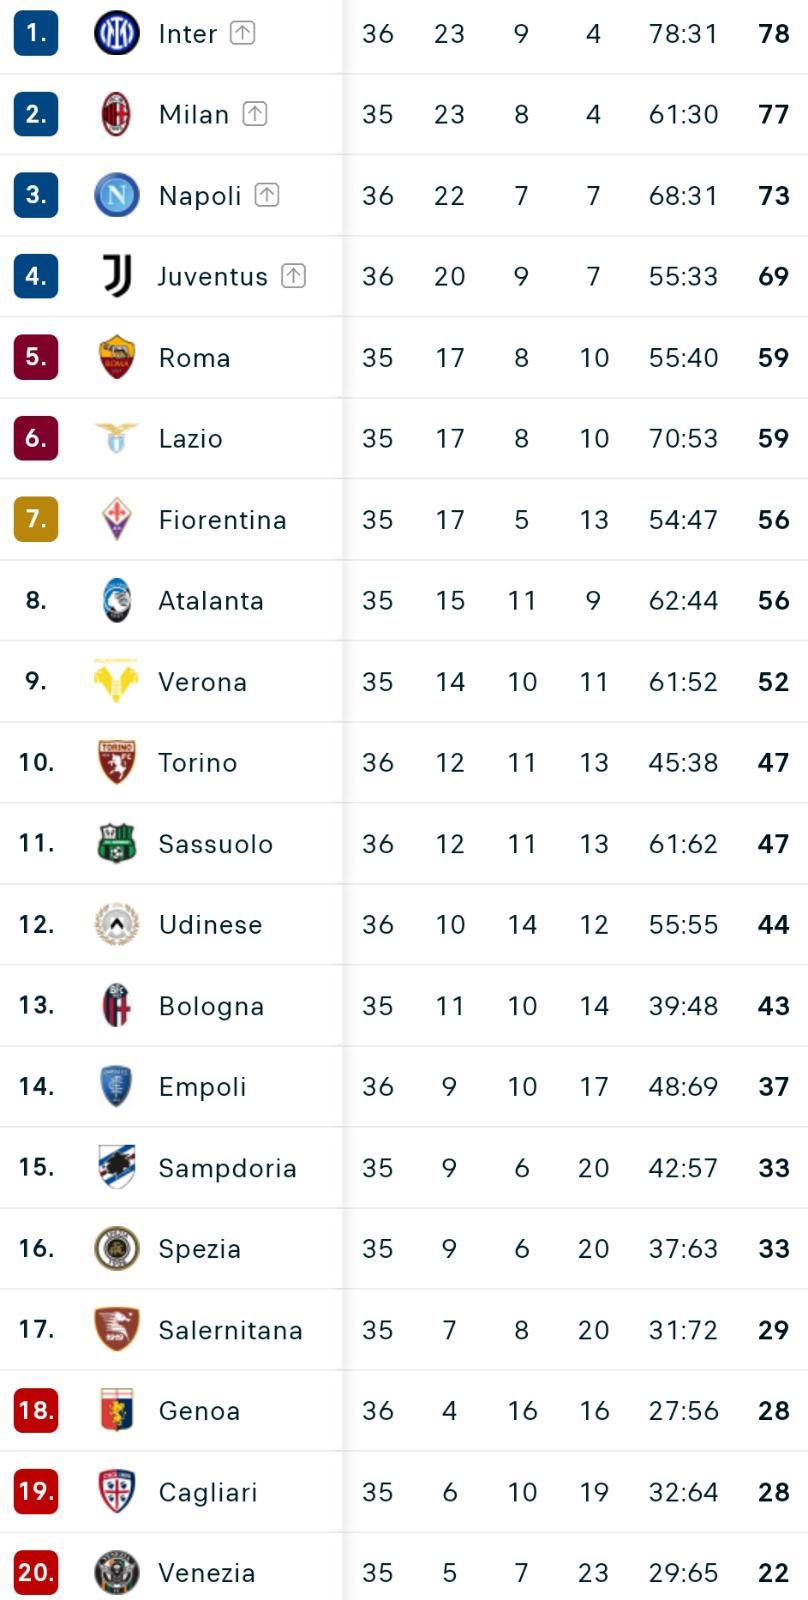Image resolution: width=808 pixels, height=1600 pixels.
Task: Click the Roma club crest
Action: [116, 357]
